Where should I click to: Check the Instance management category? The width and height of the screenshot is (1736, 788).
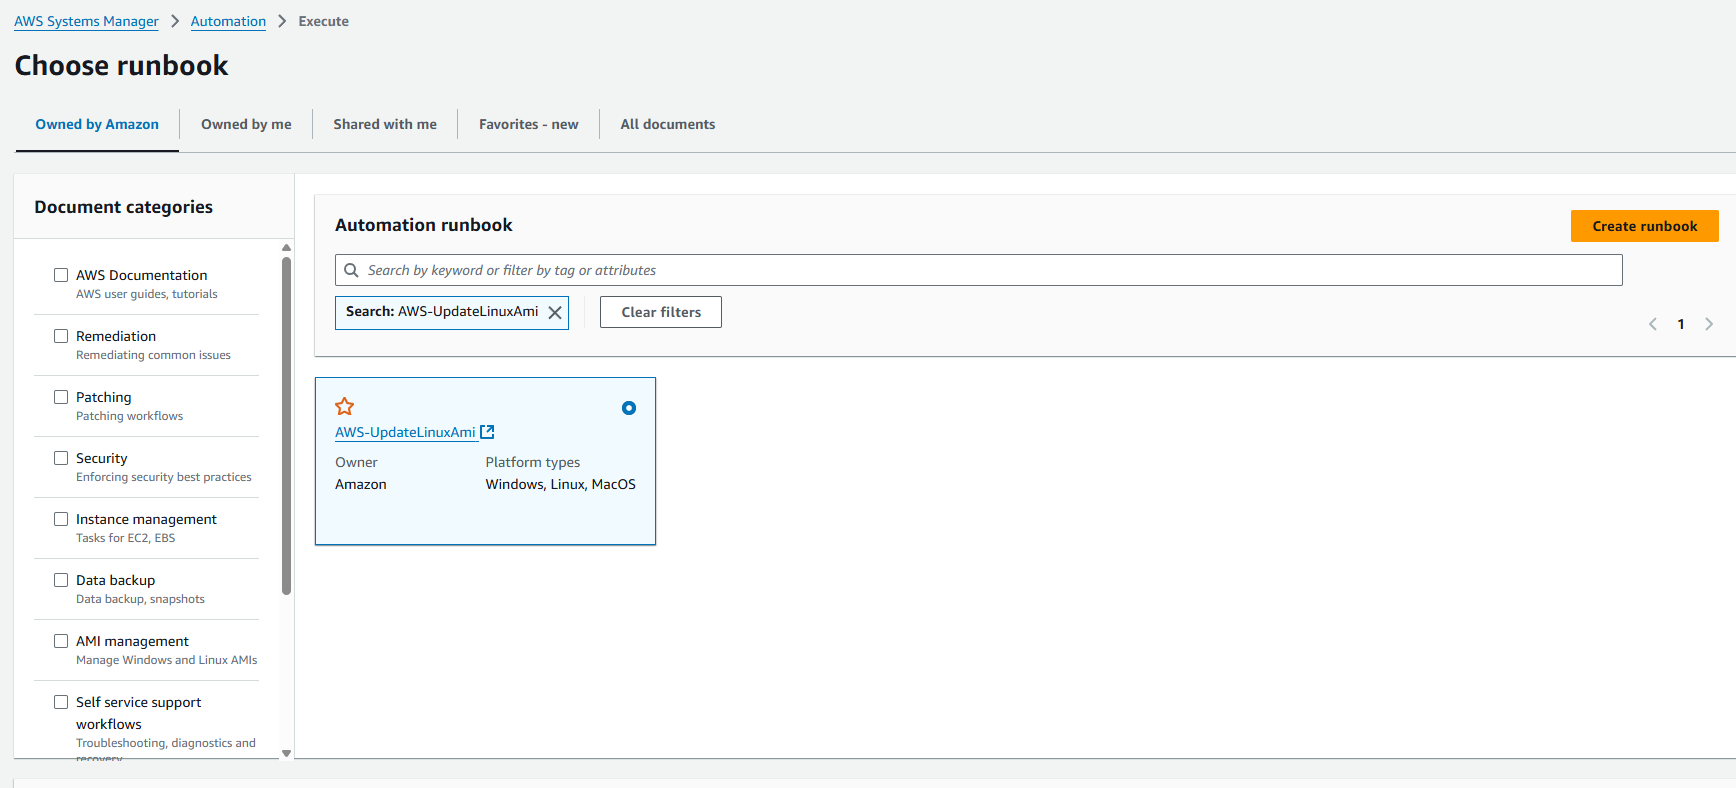pyautogui.click(x=61, y=519)
